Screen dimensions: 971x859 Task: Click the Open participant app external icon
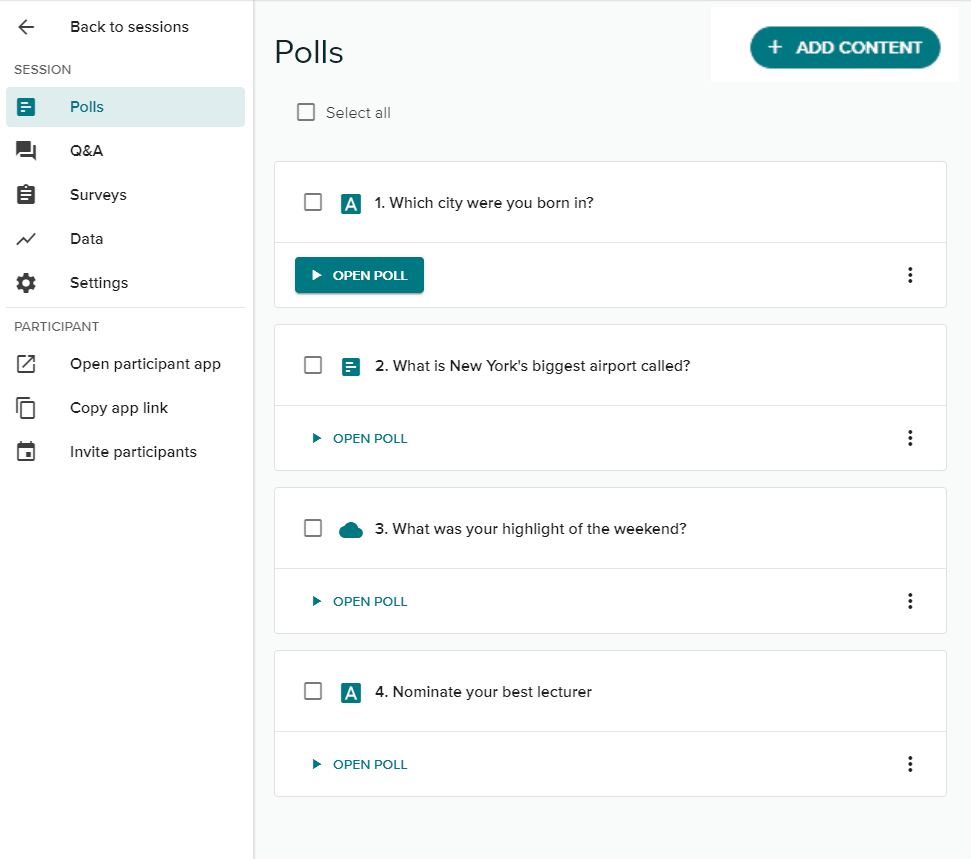point(26,364)
